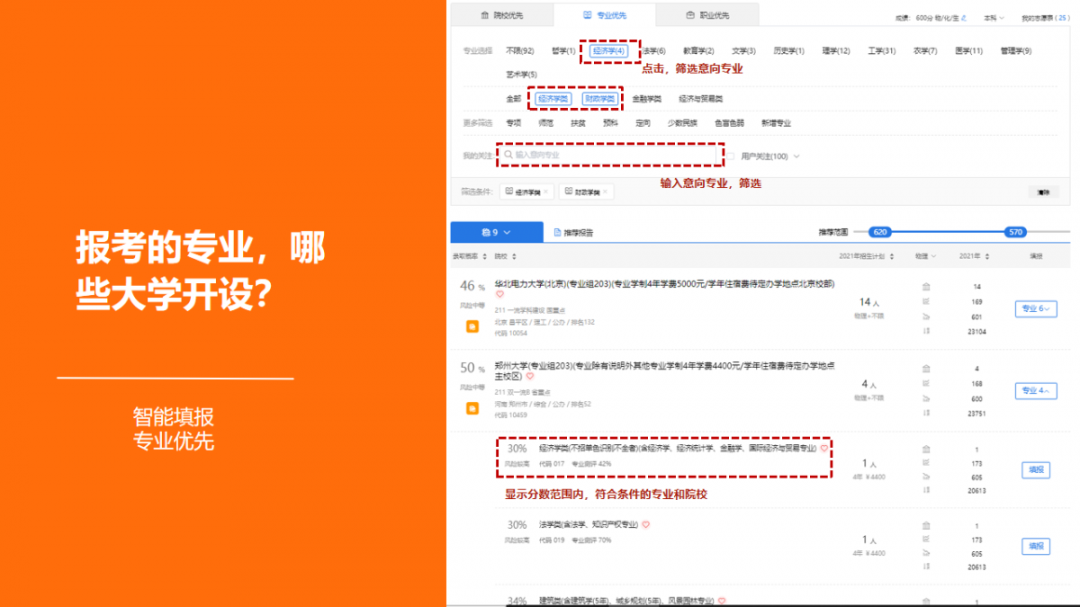
Task: Choose the 管理学(9) category
Action: (x=1015, y=51)
